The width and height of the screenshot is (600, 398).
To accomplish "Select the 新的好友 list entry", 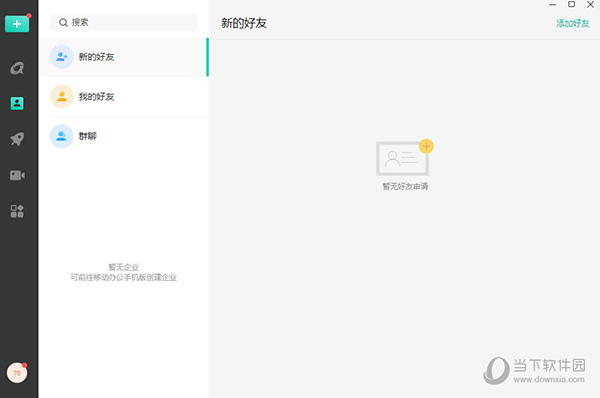I will 124,57.
